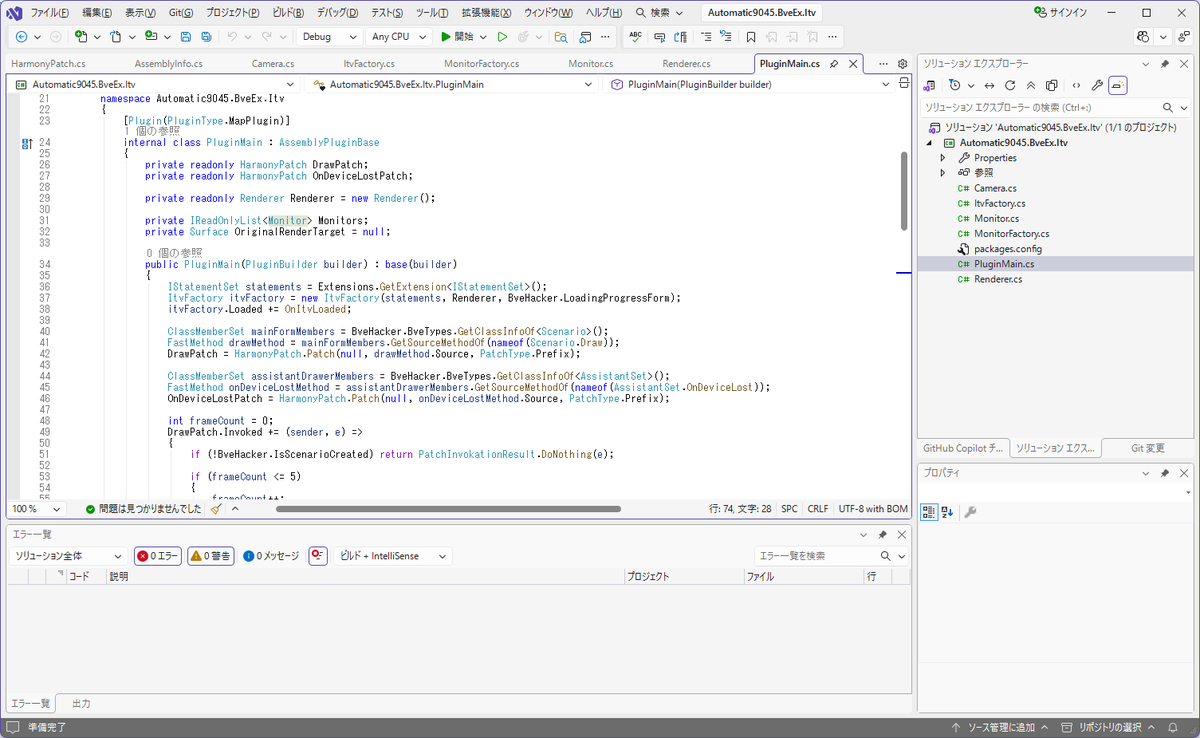Click the Save All icon
The image size is (1200, 738).
point(206,36)
